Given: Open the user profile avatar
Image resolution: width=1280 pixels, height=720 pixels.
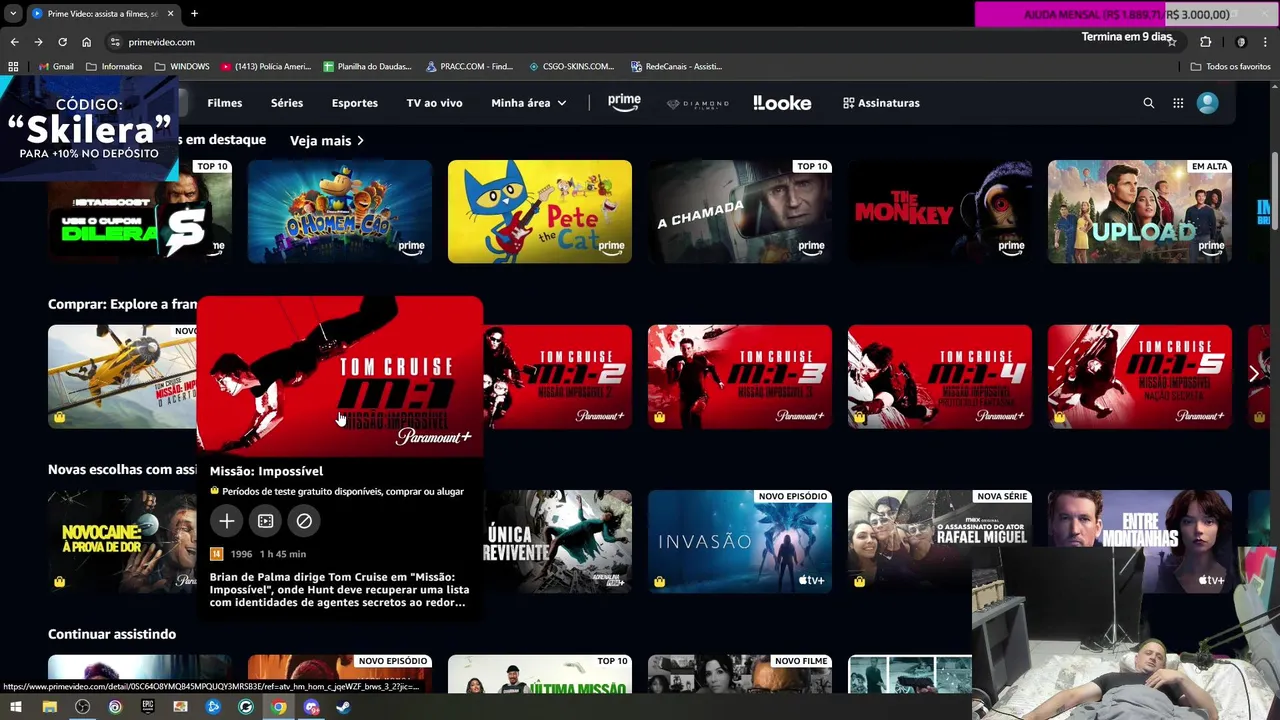Looking at the screenshot, I should pyautogui.click(x=1208, y=103).
